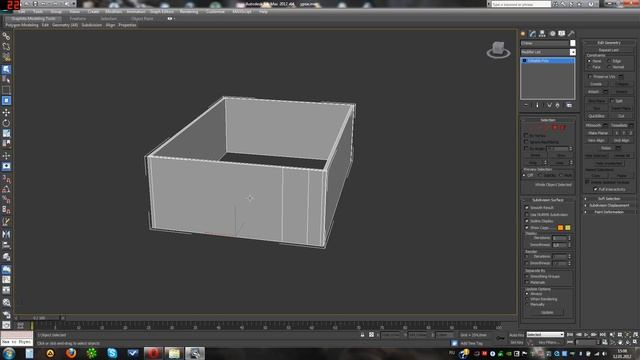Click the object color swatch
The image size is (640, 360).
pos(572,43)
